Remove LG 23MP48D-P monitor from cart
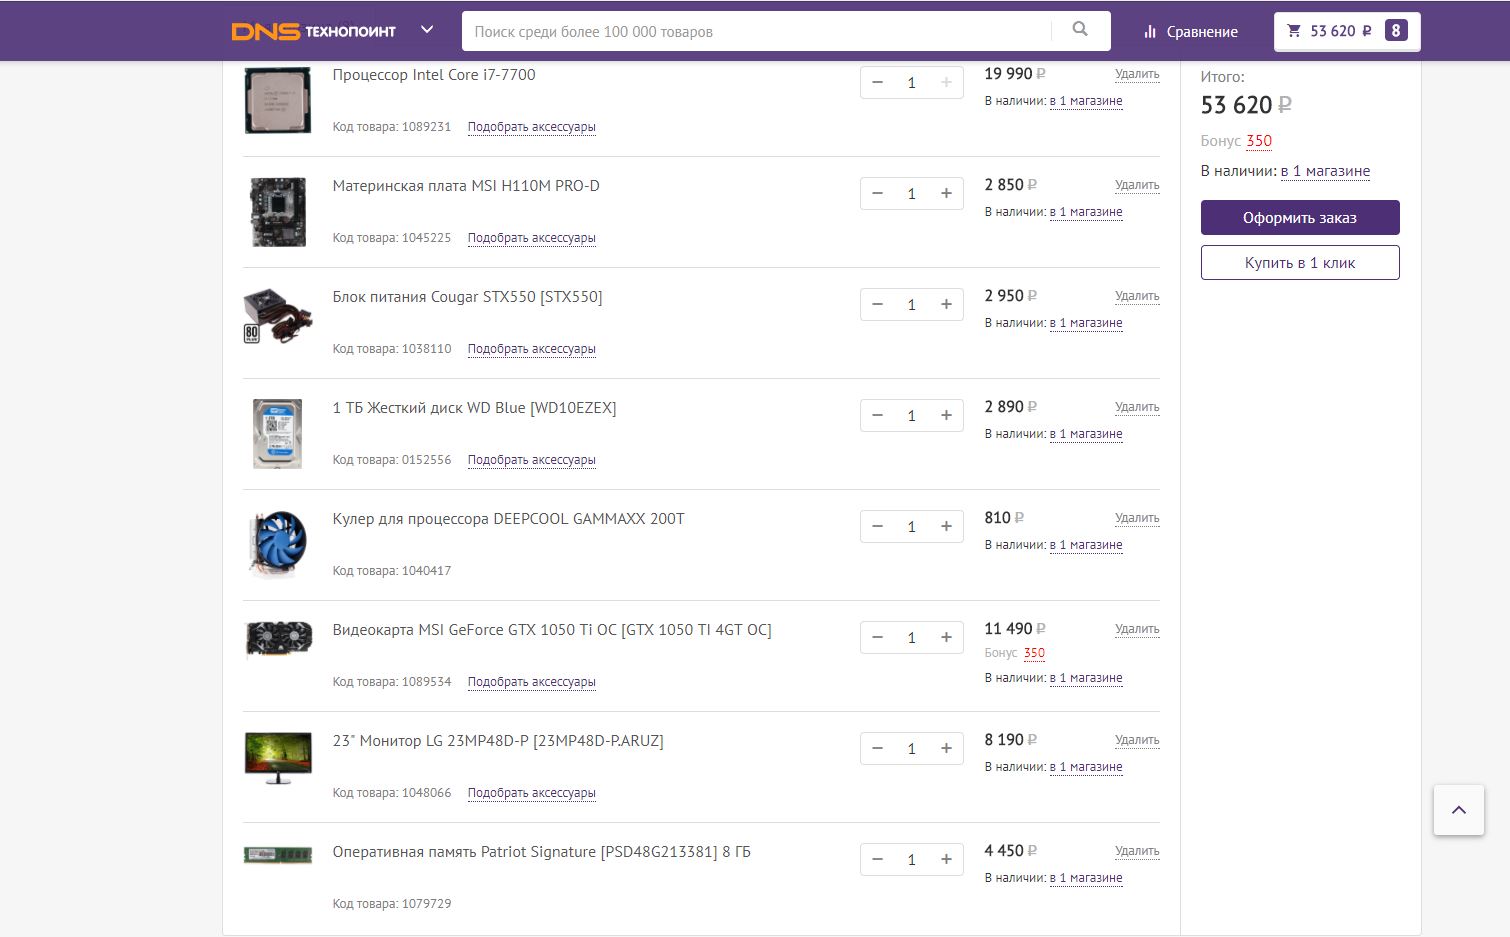 pyautogui.click(x=1137, y=741)
